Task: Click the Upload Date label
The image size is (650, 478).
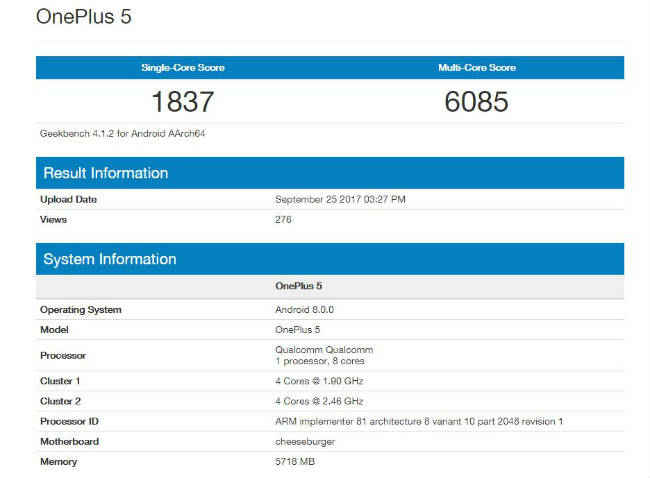Action: click(x=68, y=199)
